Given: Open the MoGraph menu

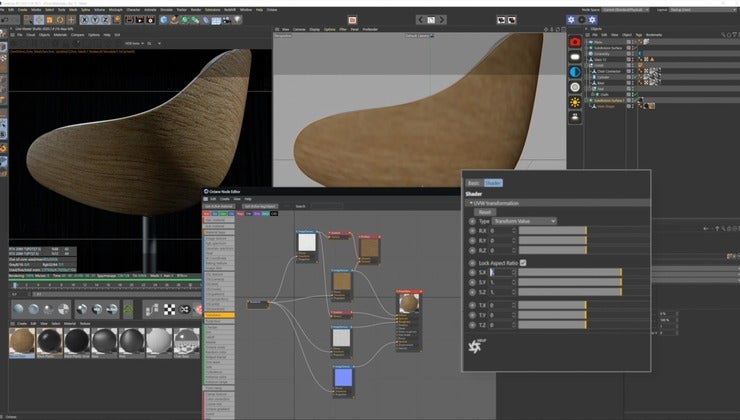Looking at the screenshot, I should [x=115, y=9].
